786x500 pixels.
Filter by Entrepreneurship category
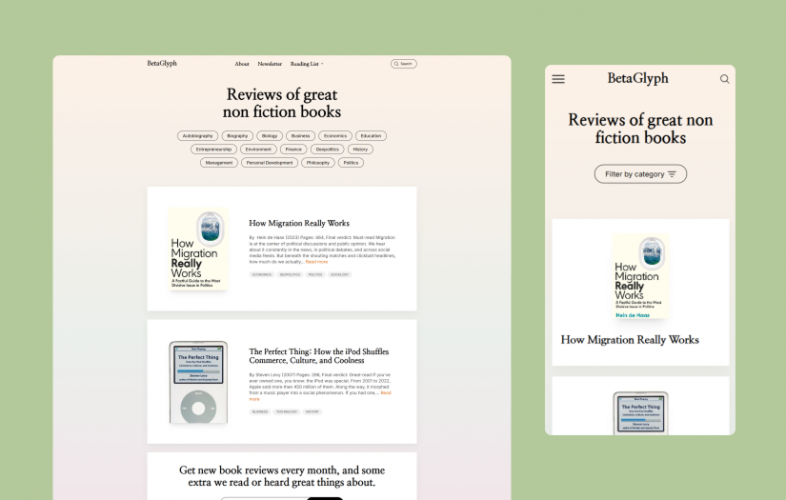[214, 149]
